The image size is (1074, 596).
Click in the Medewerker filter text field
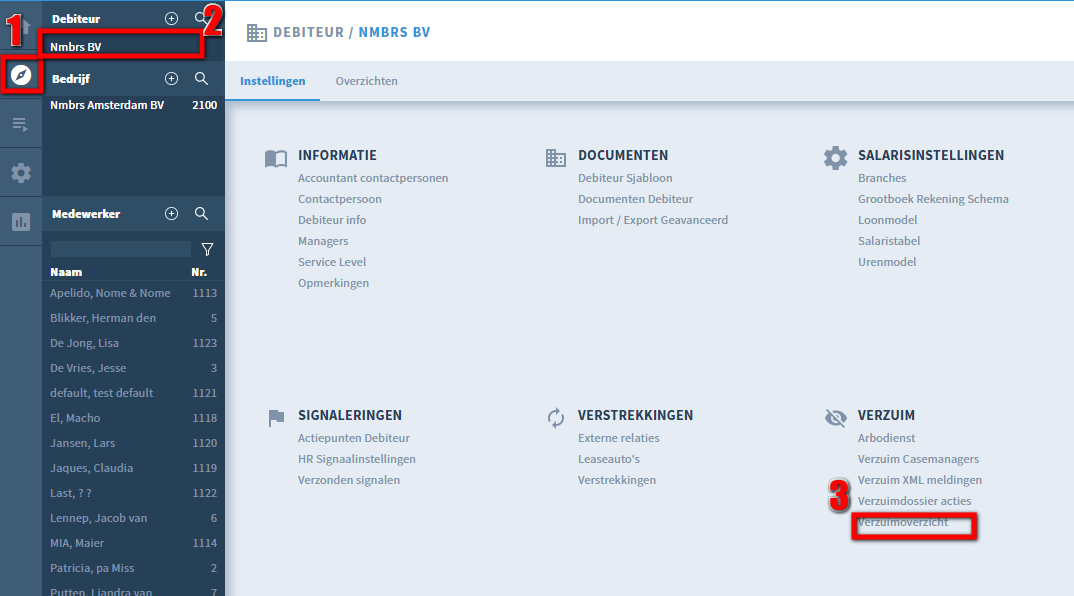click(120, 249)
